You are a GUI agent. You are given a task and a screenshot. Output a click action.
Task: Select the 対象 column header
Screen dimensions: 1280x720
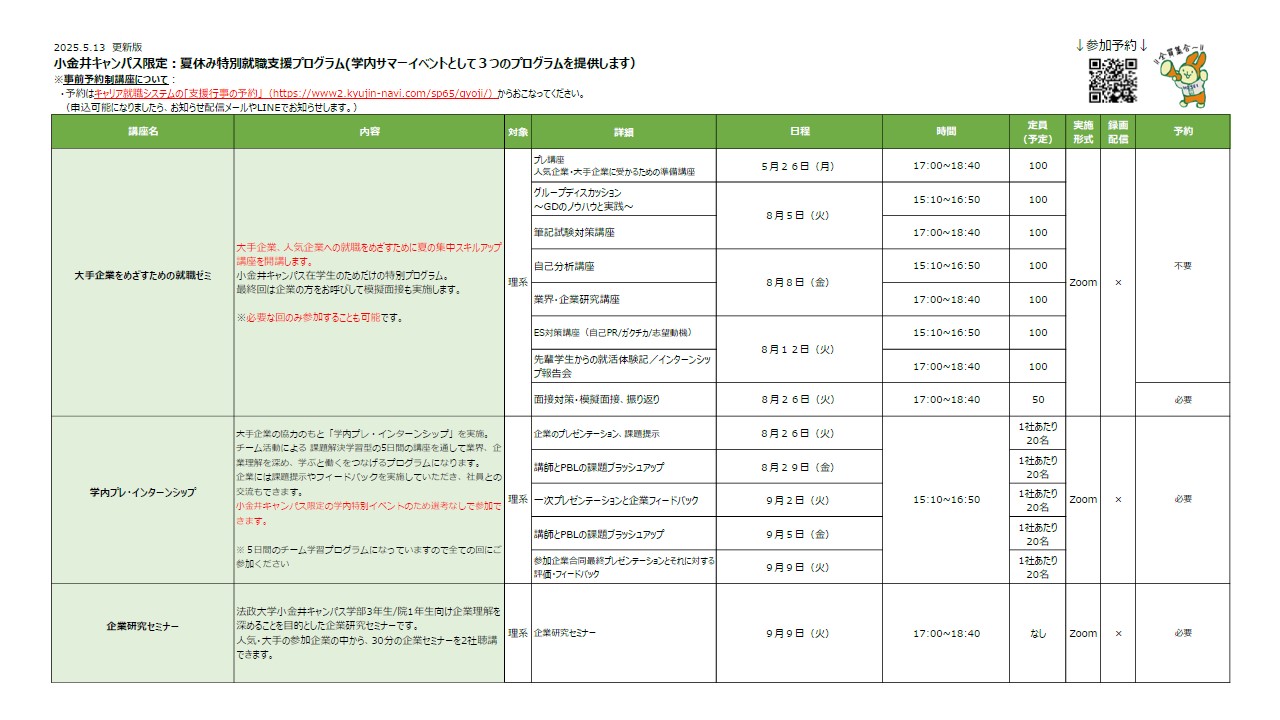517,132
